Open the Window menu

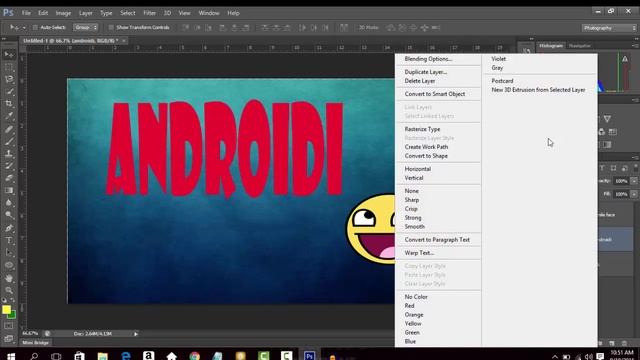point(209,13)
